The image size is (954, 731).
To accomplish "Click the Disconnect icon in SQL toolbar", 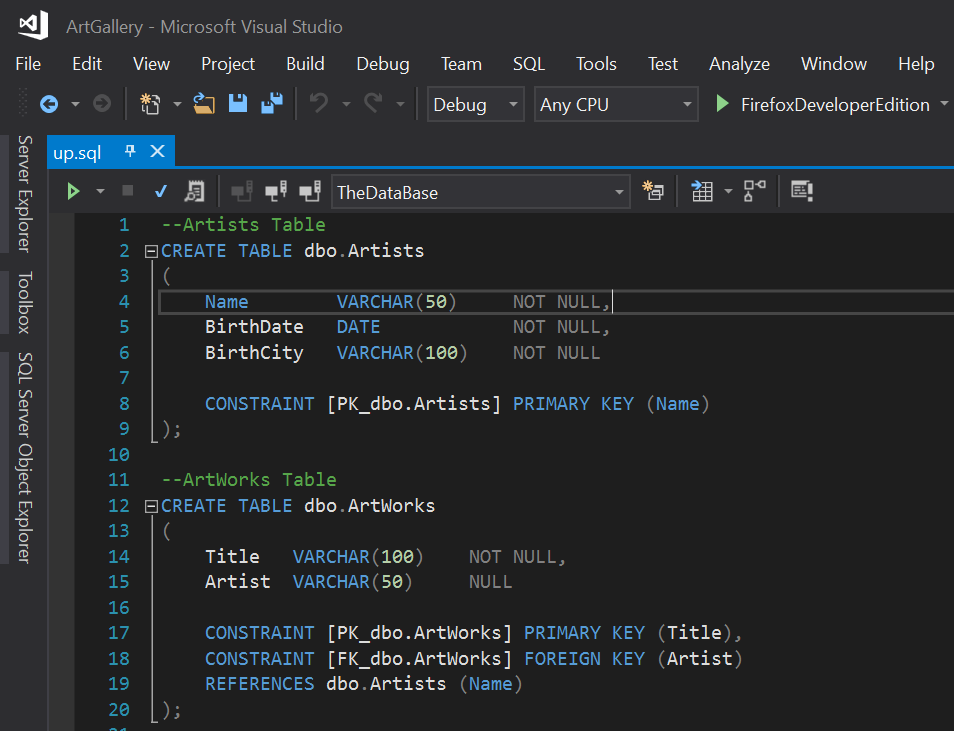I will click(x=276, y=192).
